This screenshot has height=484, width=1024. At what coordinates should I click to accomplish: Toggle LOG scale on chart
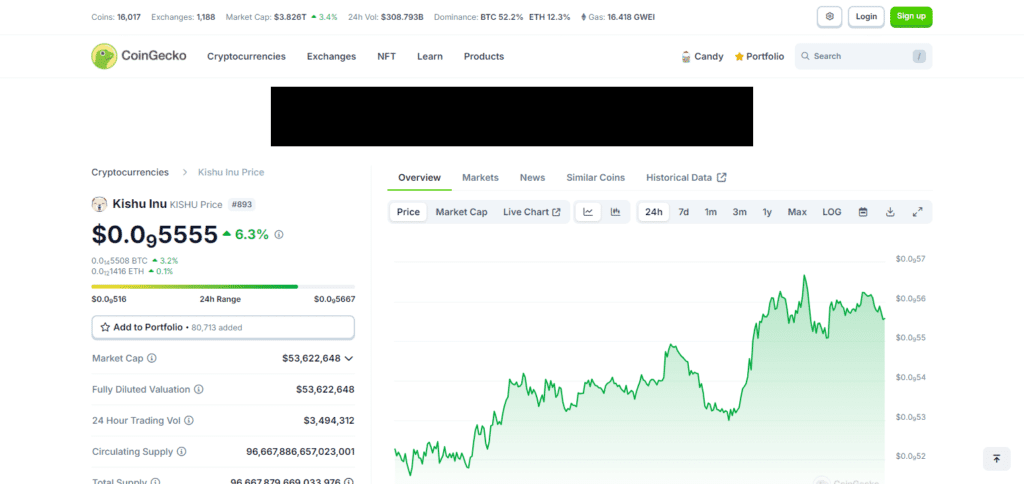[x=832, y=212]
